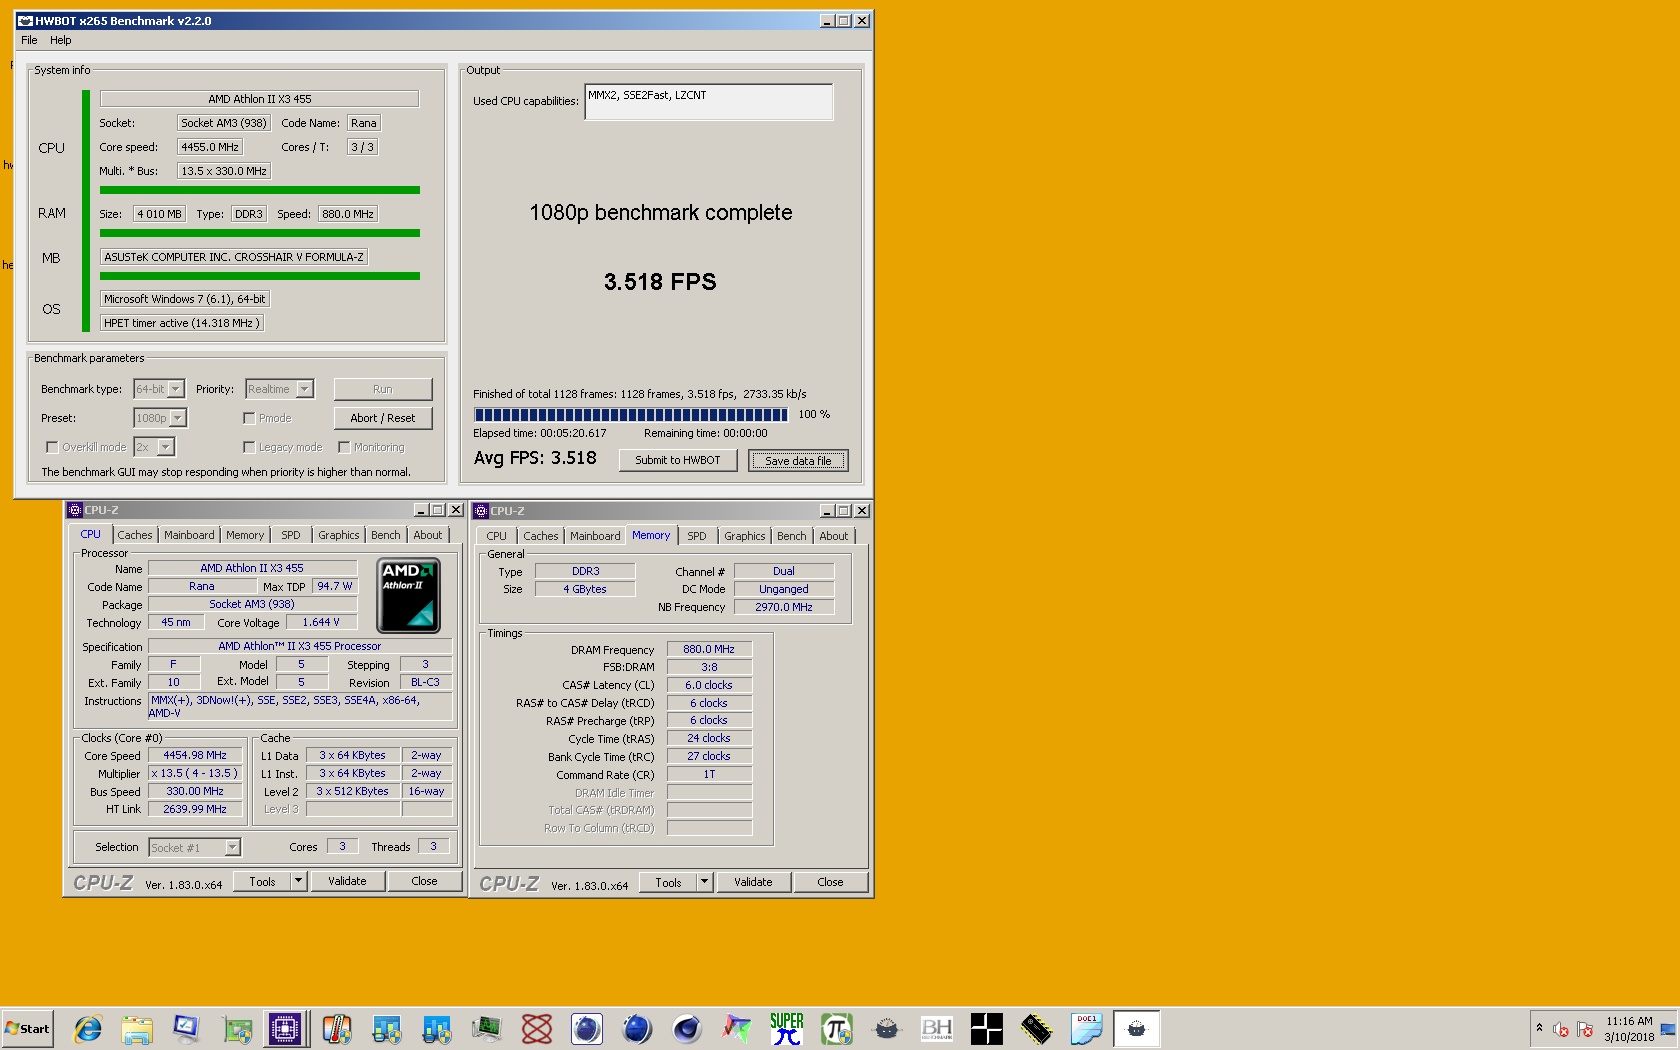Click the Multiplier x 13.5 value field

[194, 773]
